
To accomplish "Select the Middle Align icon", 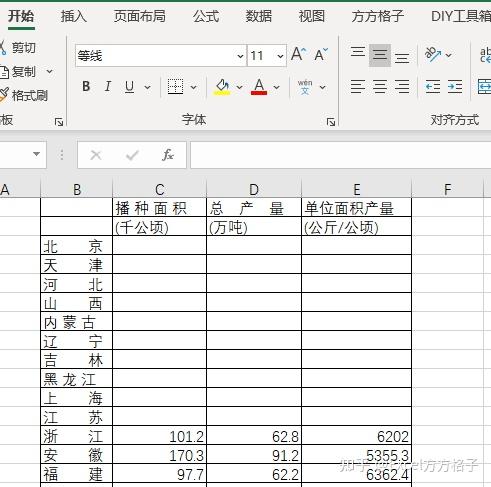I will 380,55.
